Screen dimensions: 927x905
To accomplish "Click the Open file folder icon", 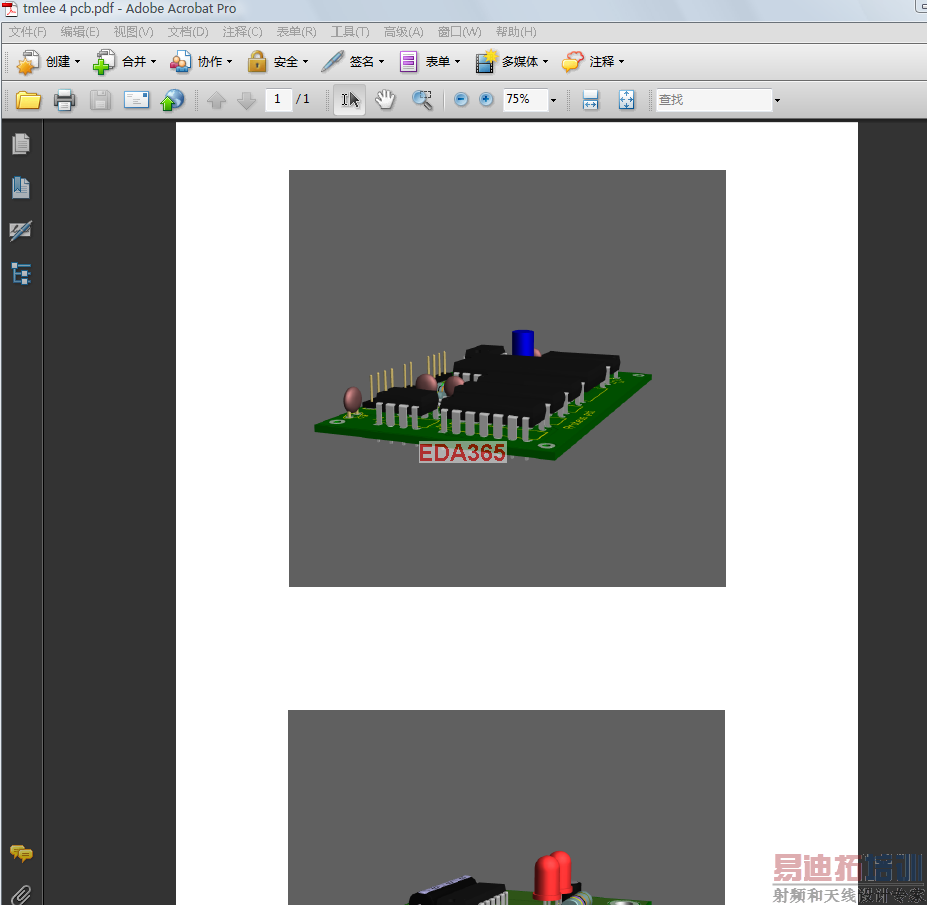I will point(28,100).
